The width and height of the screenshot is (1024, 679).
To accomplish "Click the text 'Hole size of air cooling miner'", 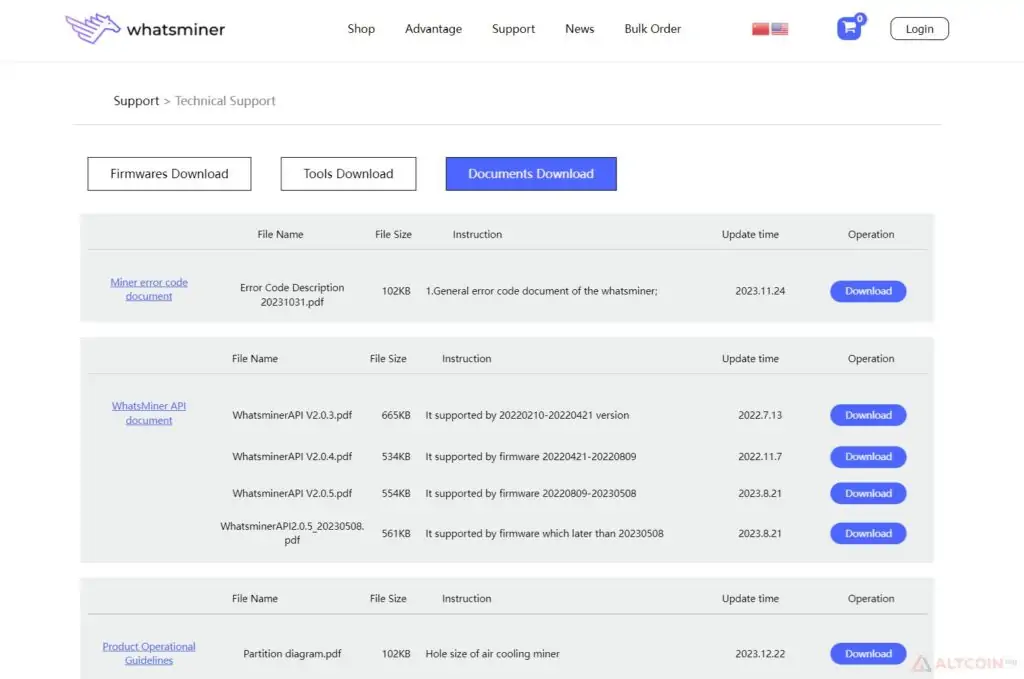I will pos(492,654).
